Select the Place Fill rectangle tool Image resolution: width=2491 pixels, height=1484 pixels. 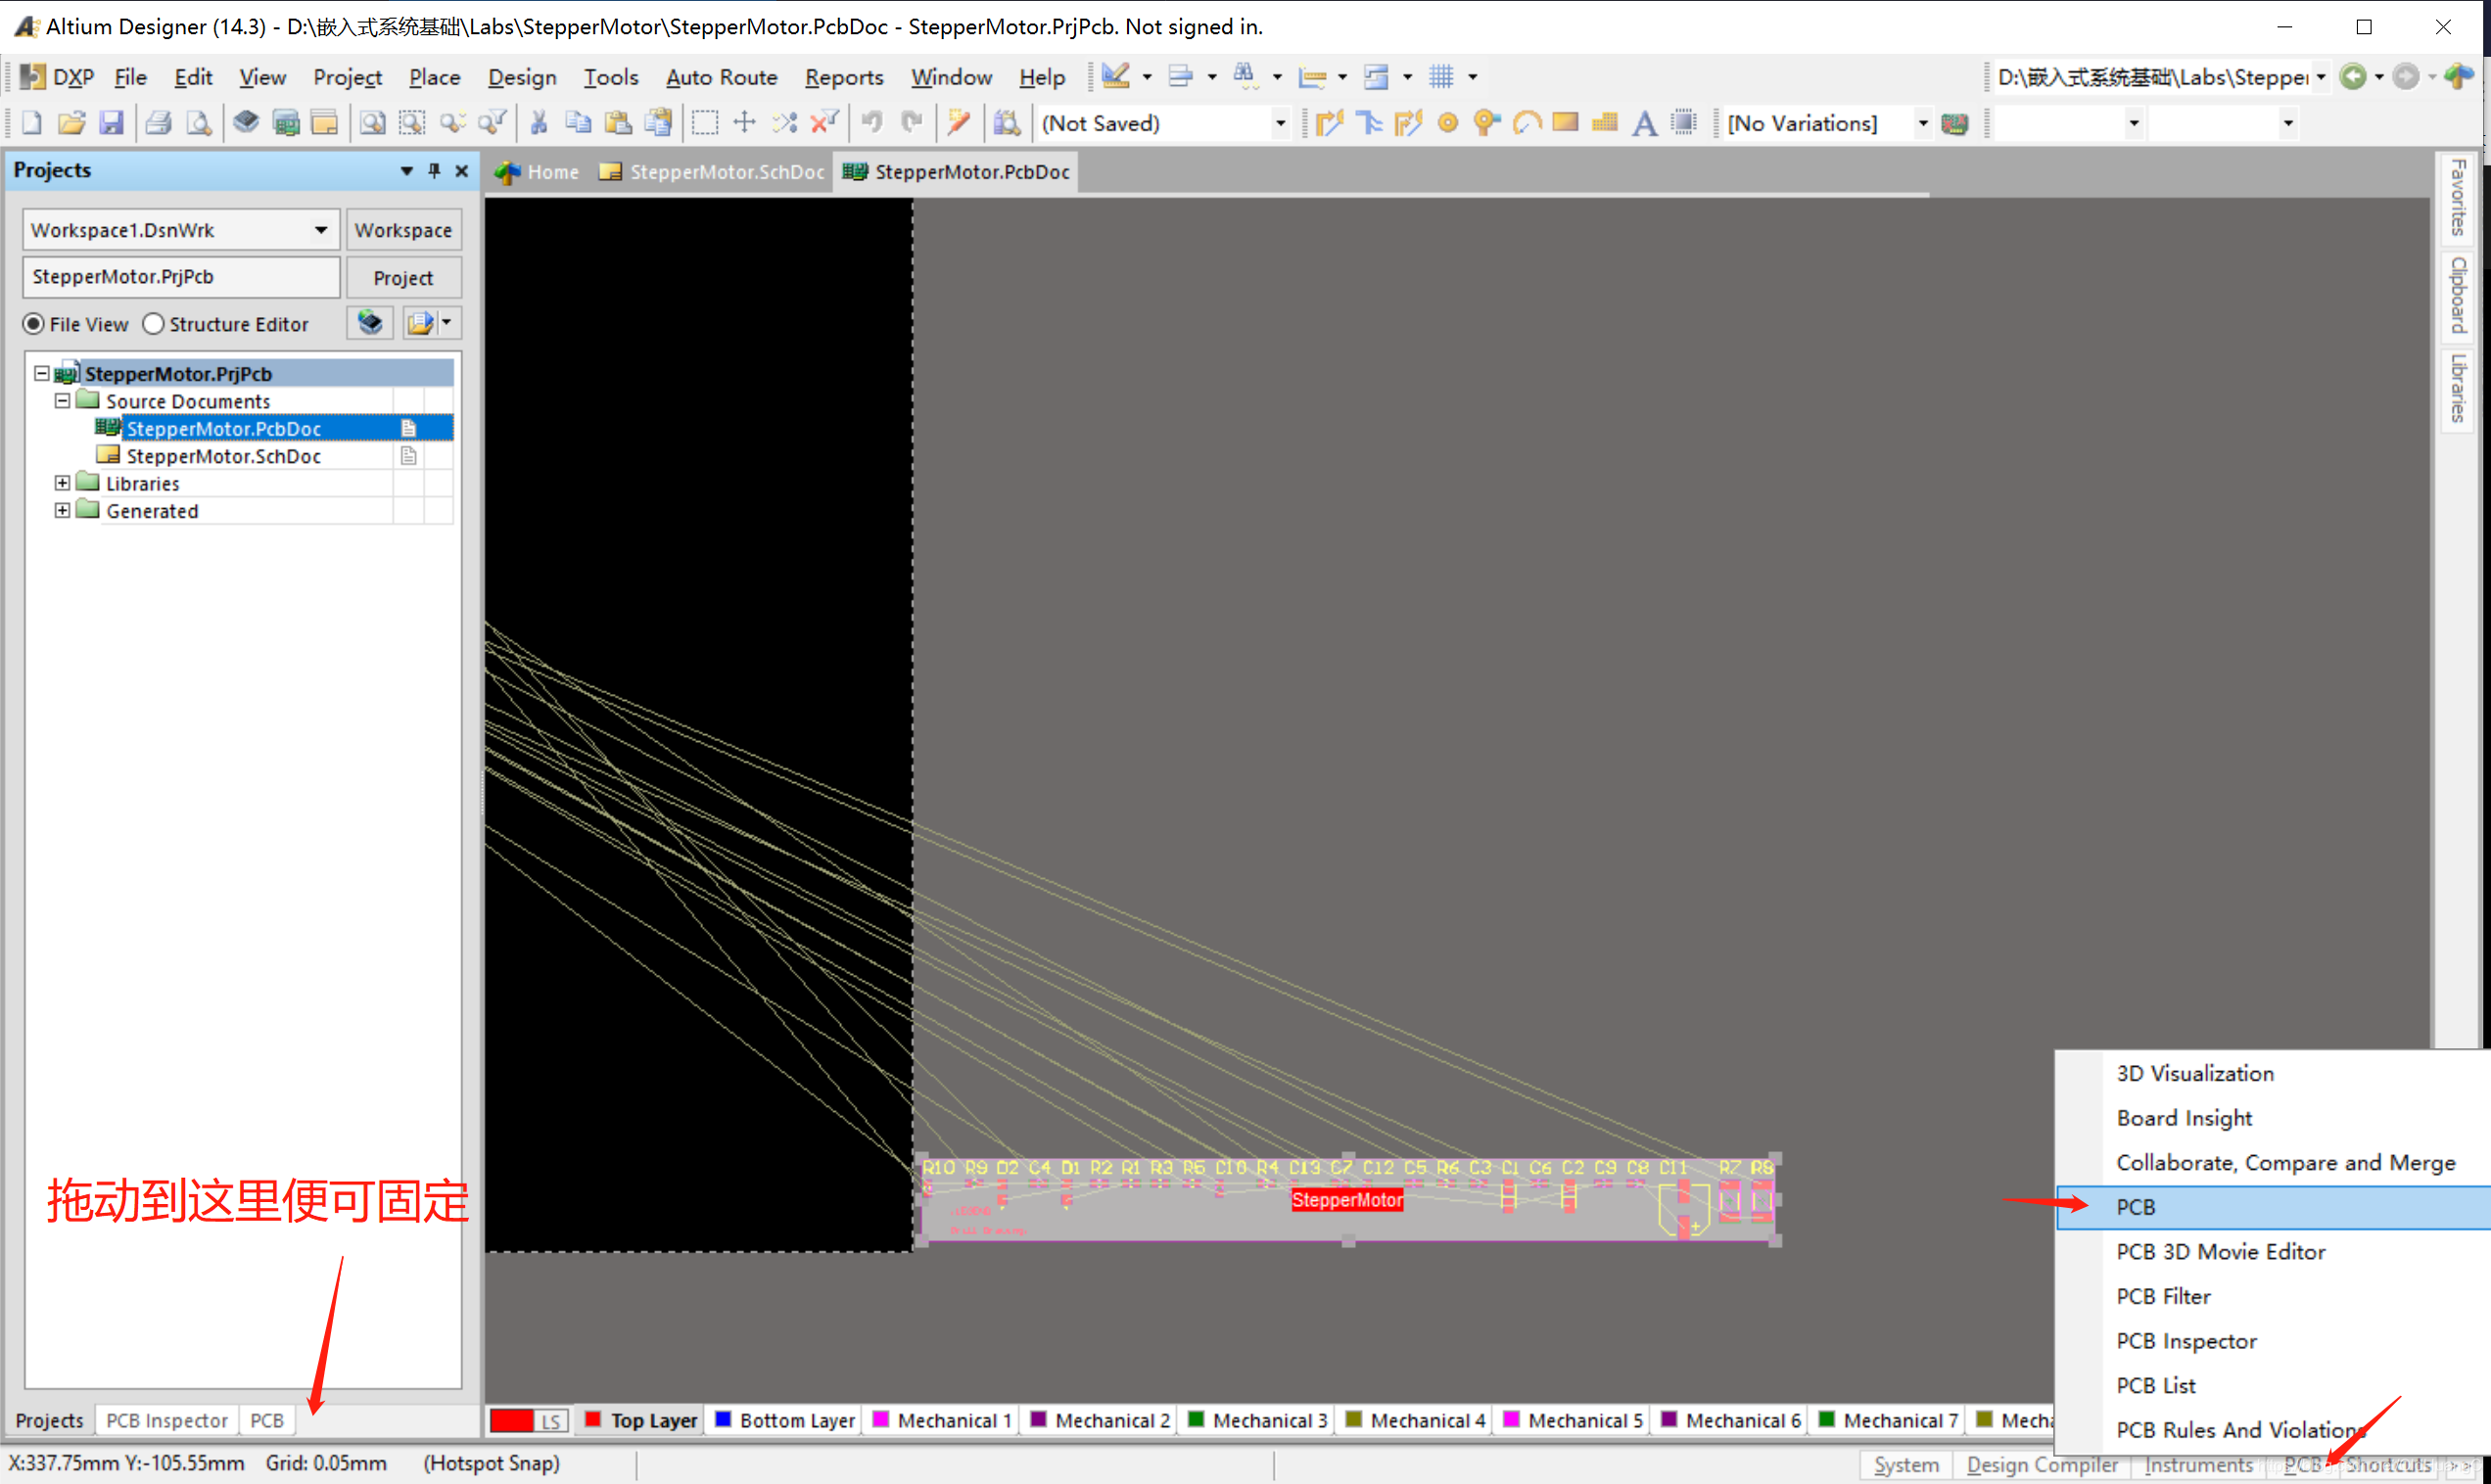pos(1565,123)
